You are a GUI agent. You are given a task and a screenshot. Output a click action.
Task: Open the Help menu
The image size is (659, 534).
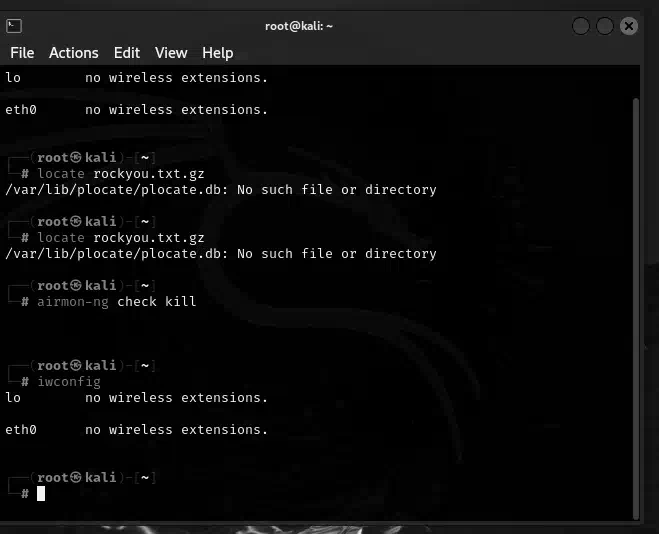point(218,53)
